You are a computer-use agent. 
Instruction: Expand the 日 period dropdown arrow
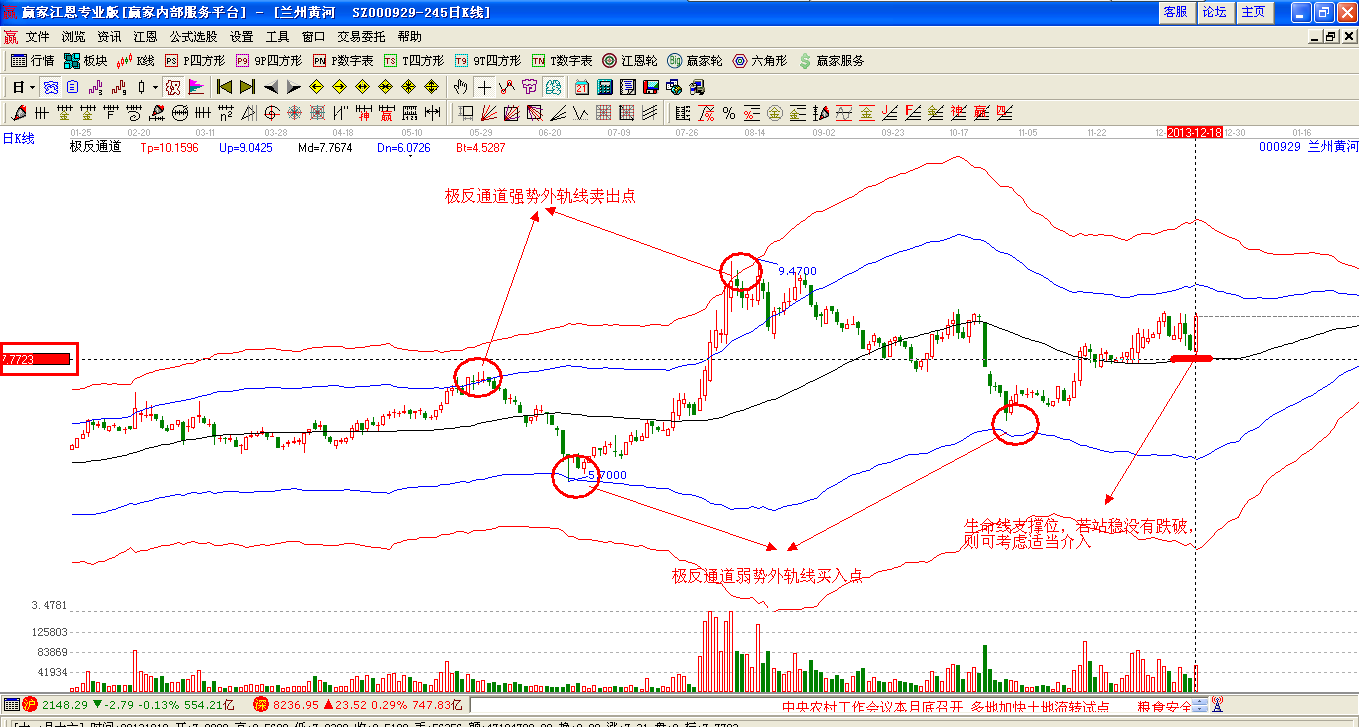click(32, 87)
